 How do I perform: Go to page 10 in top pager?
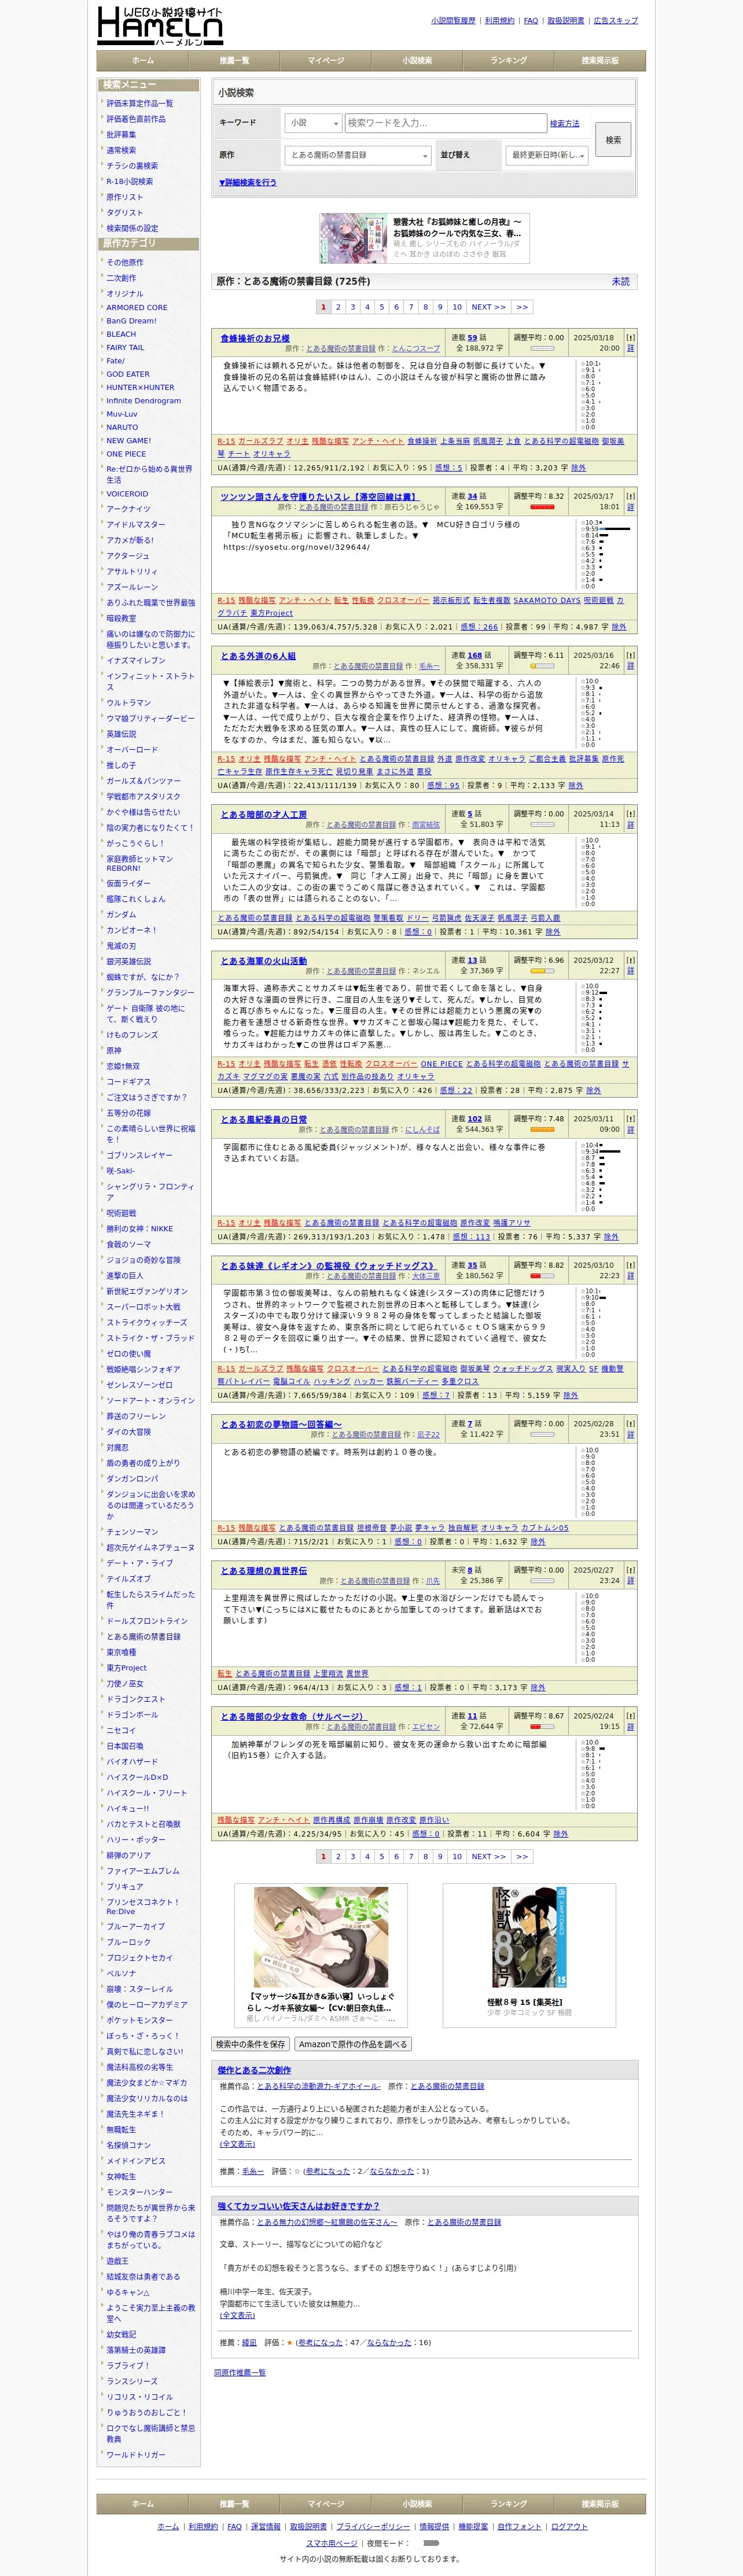pyautogui.click(x=457, y=307)
